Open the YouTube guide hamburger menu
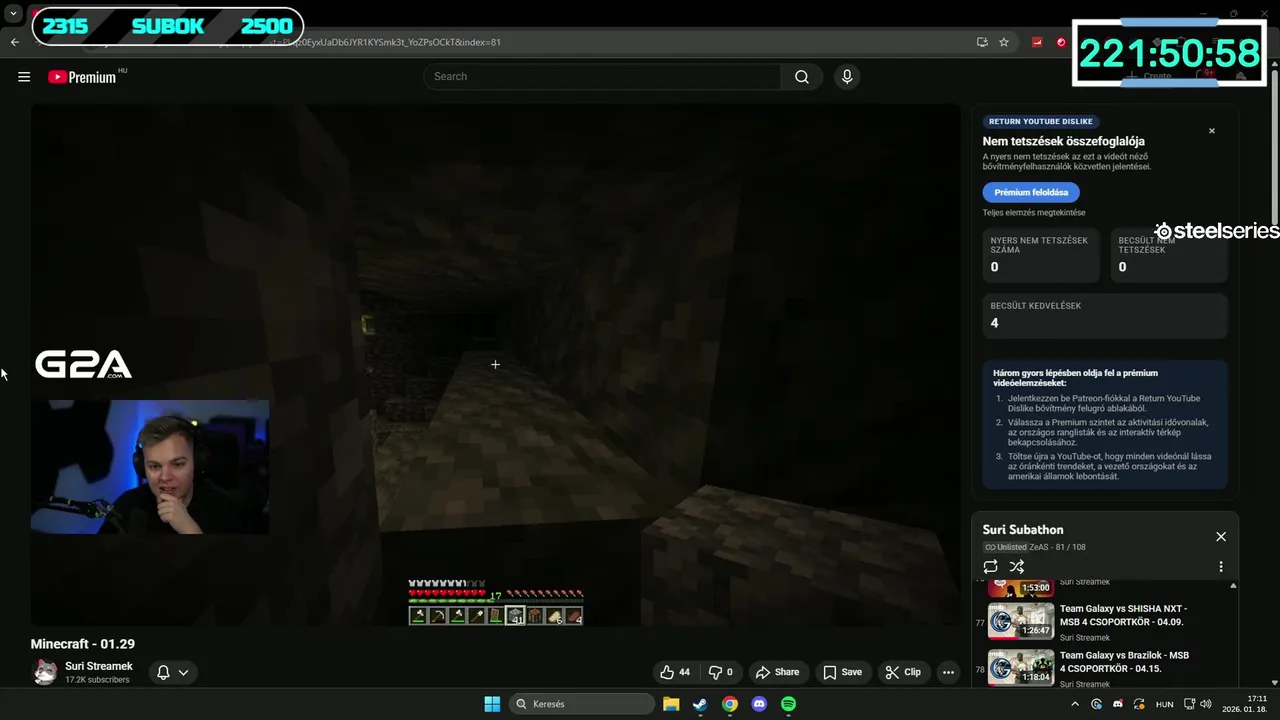 [24, 77]
